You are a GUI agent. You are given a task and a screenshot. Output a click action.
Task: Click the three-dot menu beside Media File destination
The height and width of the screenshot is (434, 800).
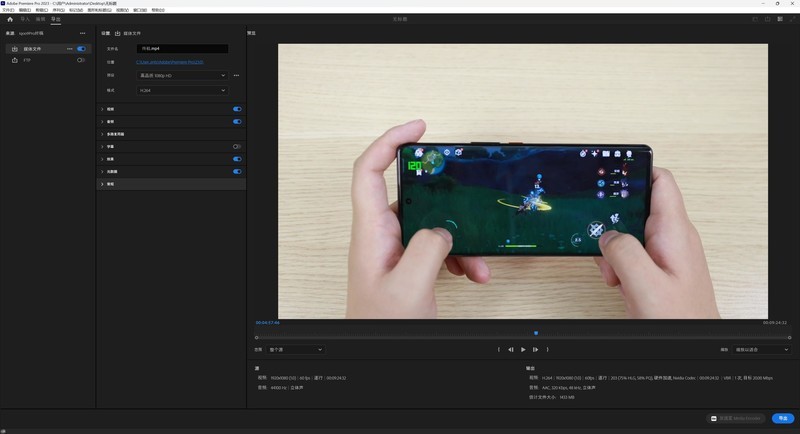[x=69, y=48]
